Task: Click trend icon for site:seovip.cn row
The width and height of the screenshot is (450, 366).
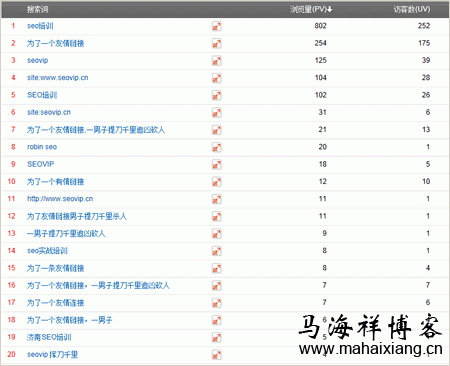Action: coord(217,113)
